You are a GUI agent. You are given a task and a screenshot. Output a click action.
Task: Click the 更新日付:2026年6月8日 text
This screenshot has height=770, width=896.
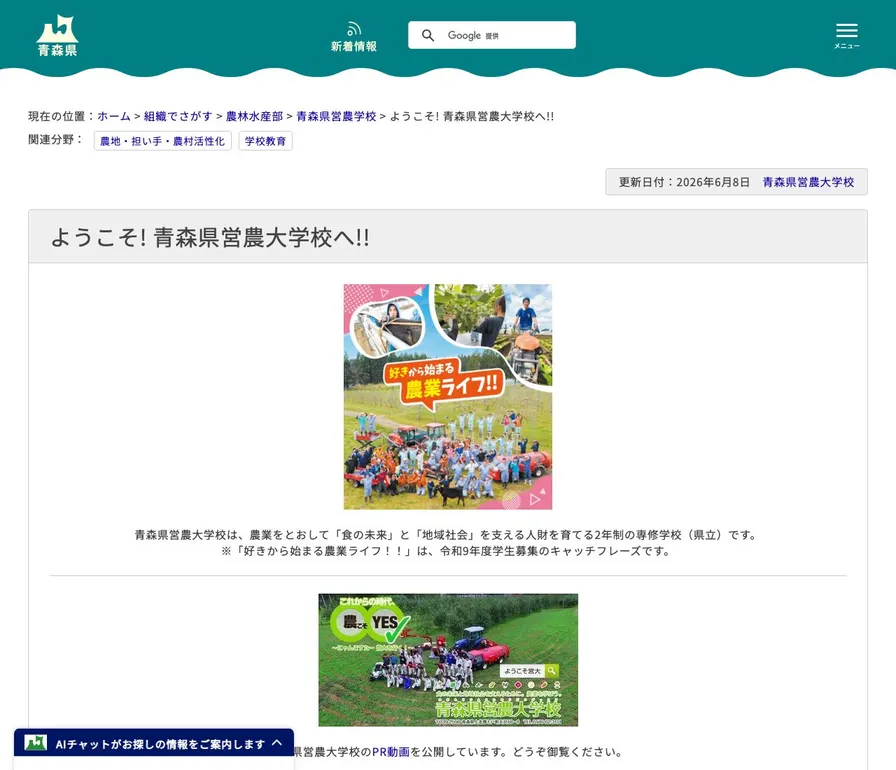coord(684,182)
